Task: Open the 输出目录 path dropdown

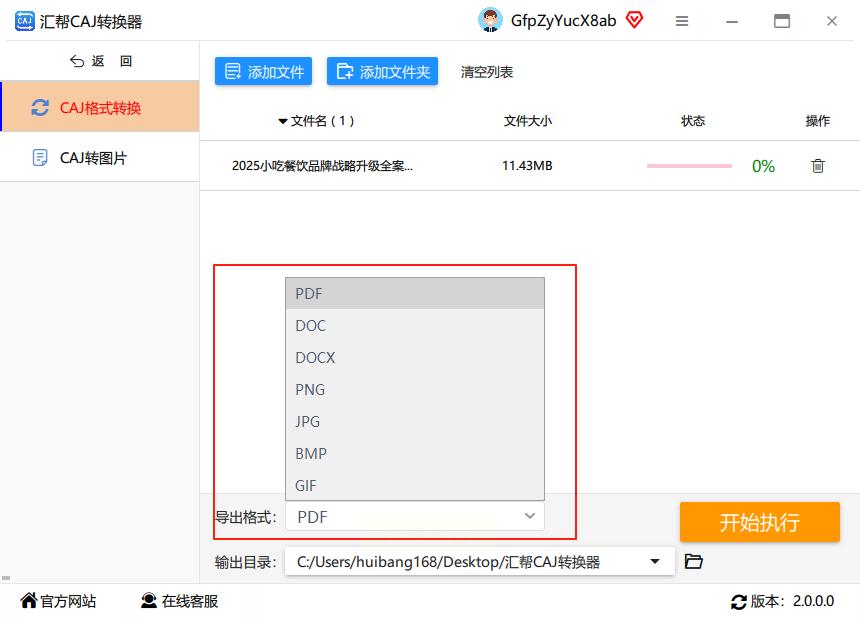Action: point(655,561)
